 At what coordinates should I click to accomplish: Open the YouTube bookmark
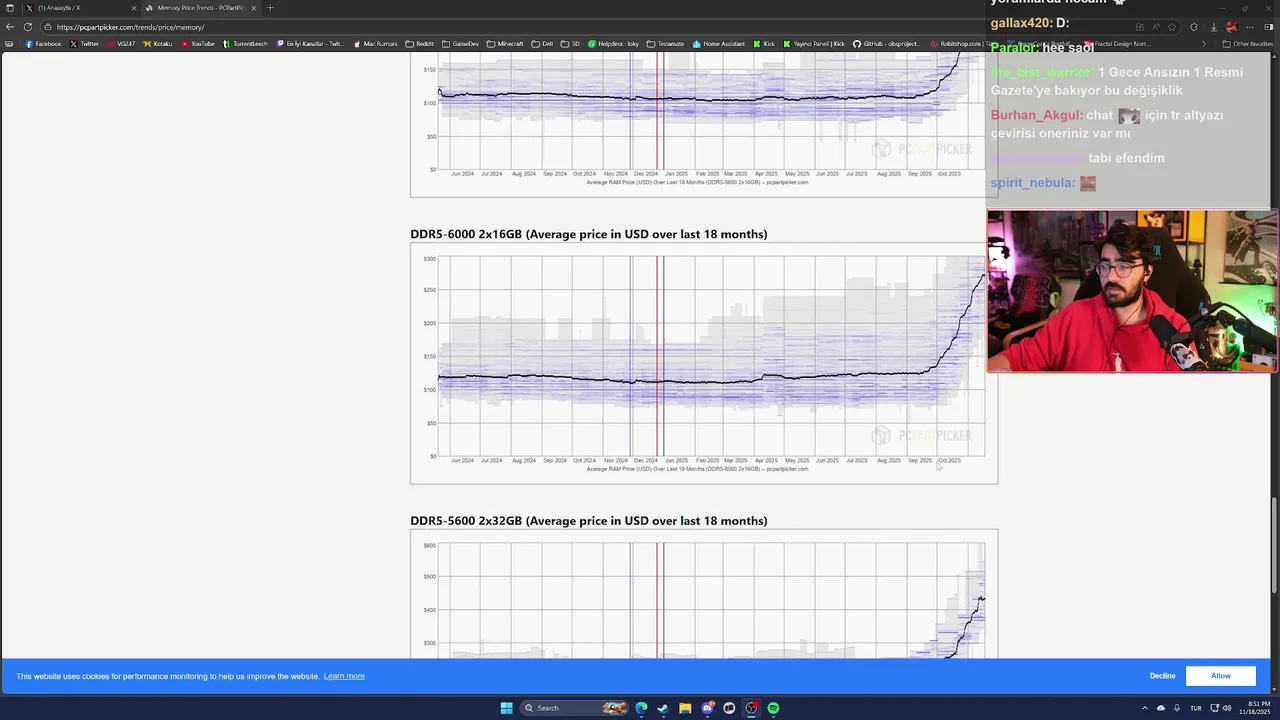tap(198, 44)
